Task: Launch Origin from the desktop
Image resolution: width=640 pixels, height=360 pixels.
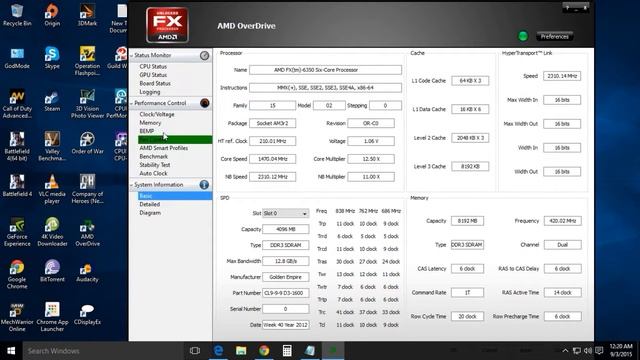Action: coord(52,15)
